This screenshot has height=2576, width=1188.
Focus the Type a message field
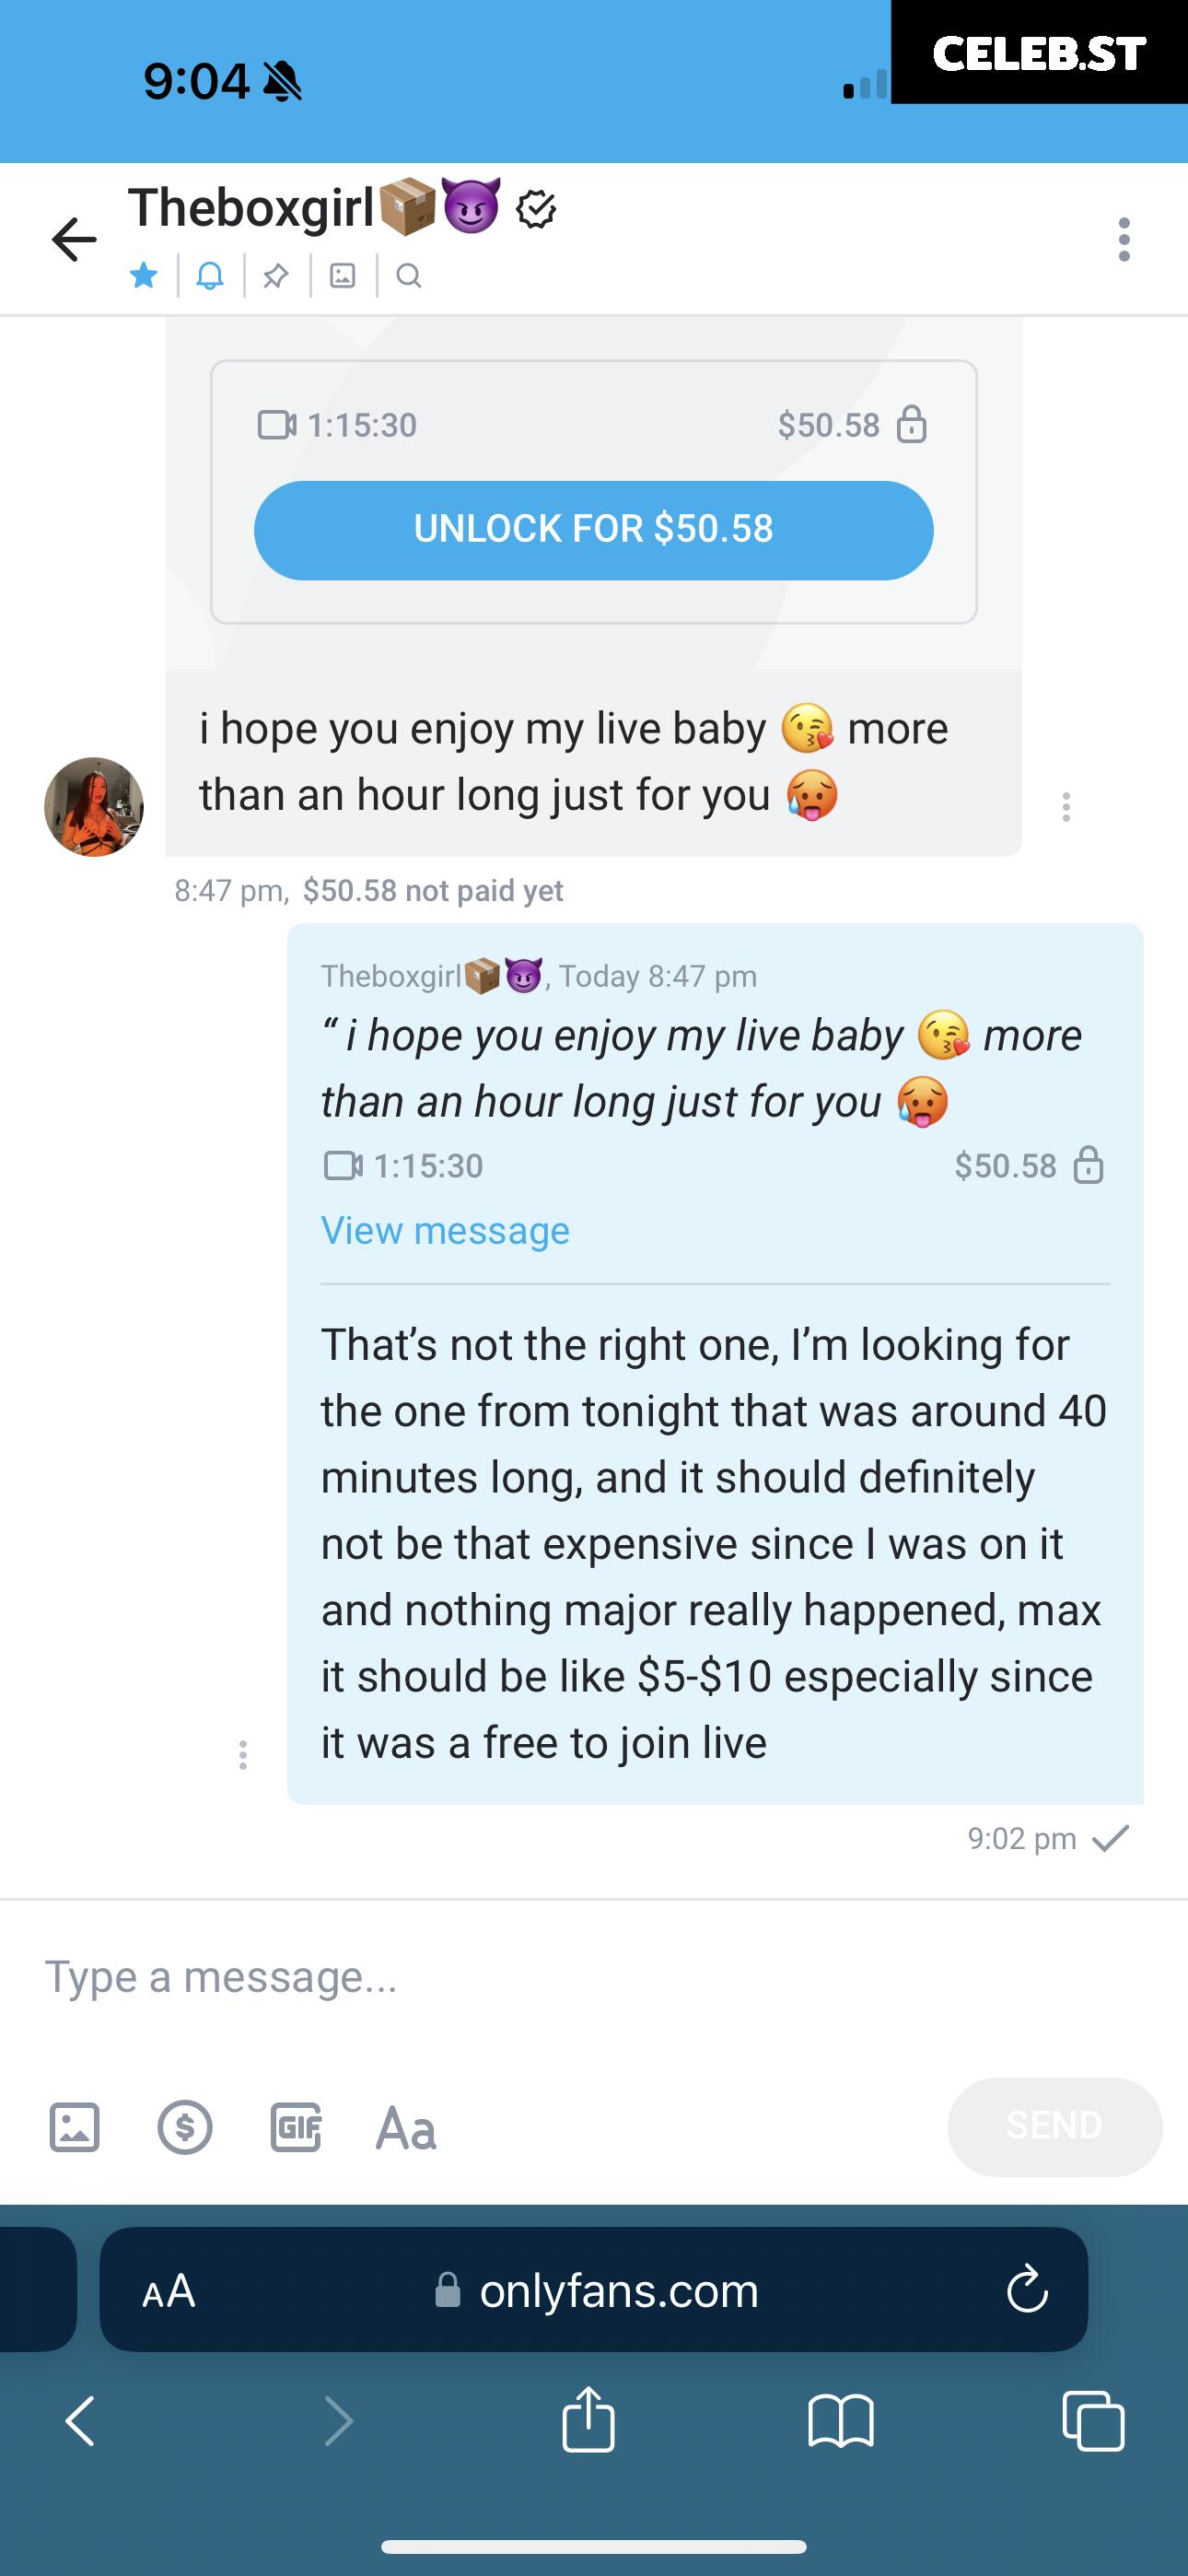(x=594, y=1977)
